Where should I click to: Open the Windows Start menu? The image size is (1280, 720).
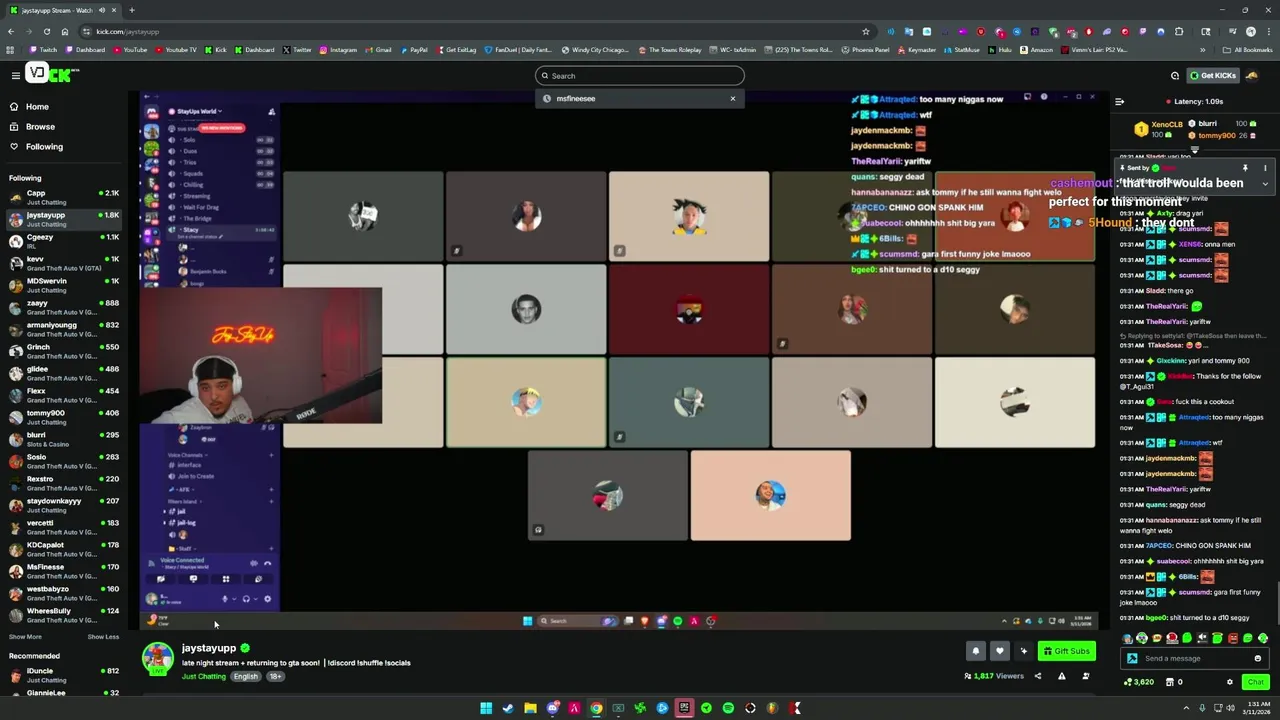[x=486, y=708]
